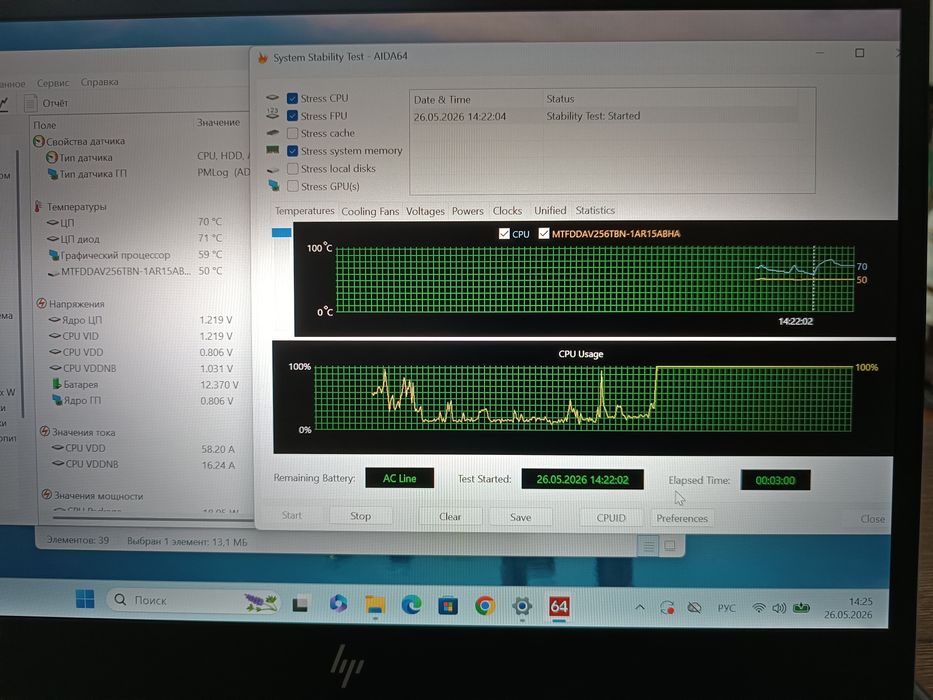Open Google Chrome from taskbar
This screenshot has height=700, width=933.
(485, 606)
